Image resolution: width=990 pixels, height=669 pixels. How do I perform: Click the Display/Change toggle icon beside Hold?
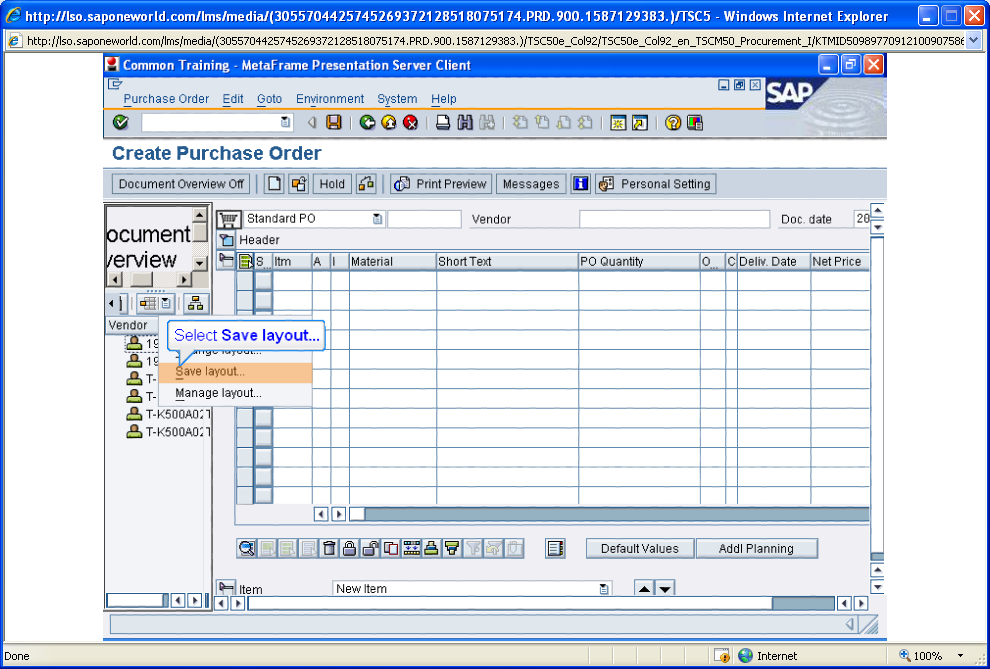[x=299, y=184]
